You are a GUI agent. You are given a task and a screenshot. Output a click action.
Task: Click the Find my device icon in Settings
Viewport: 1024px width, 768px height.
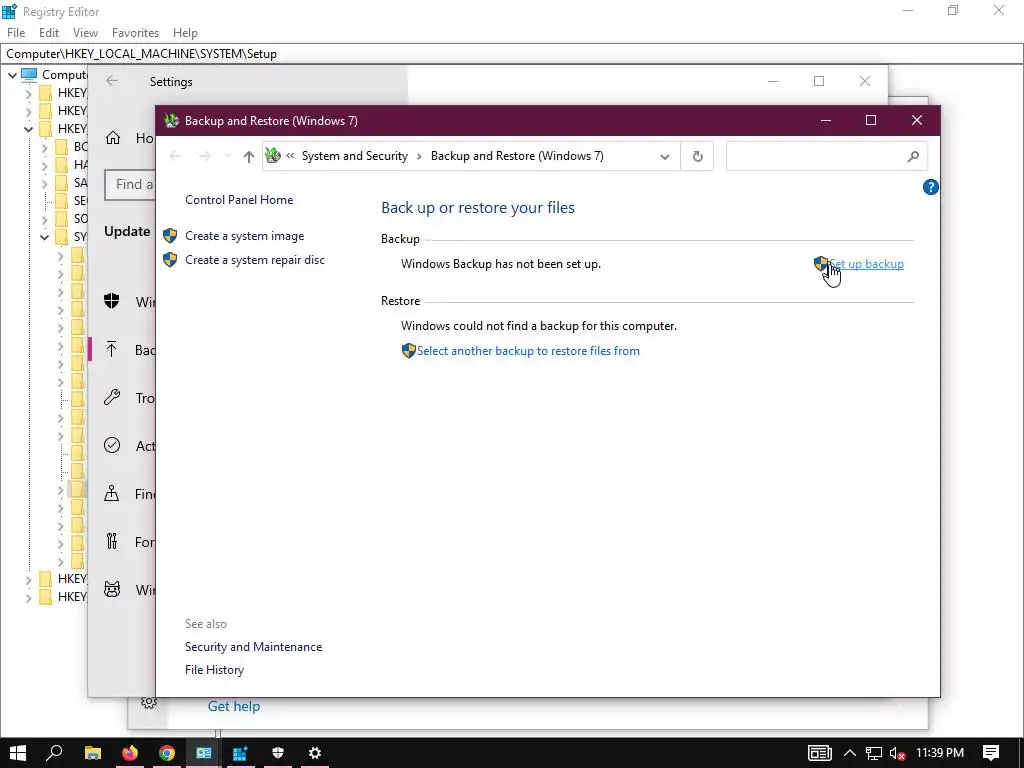pyautogui.click(x=112, y=493)
